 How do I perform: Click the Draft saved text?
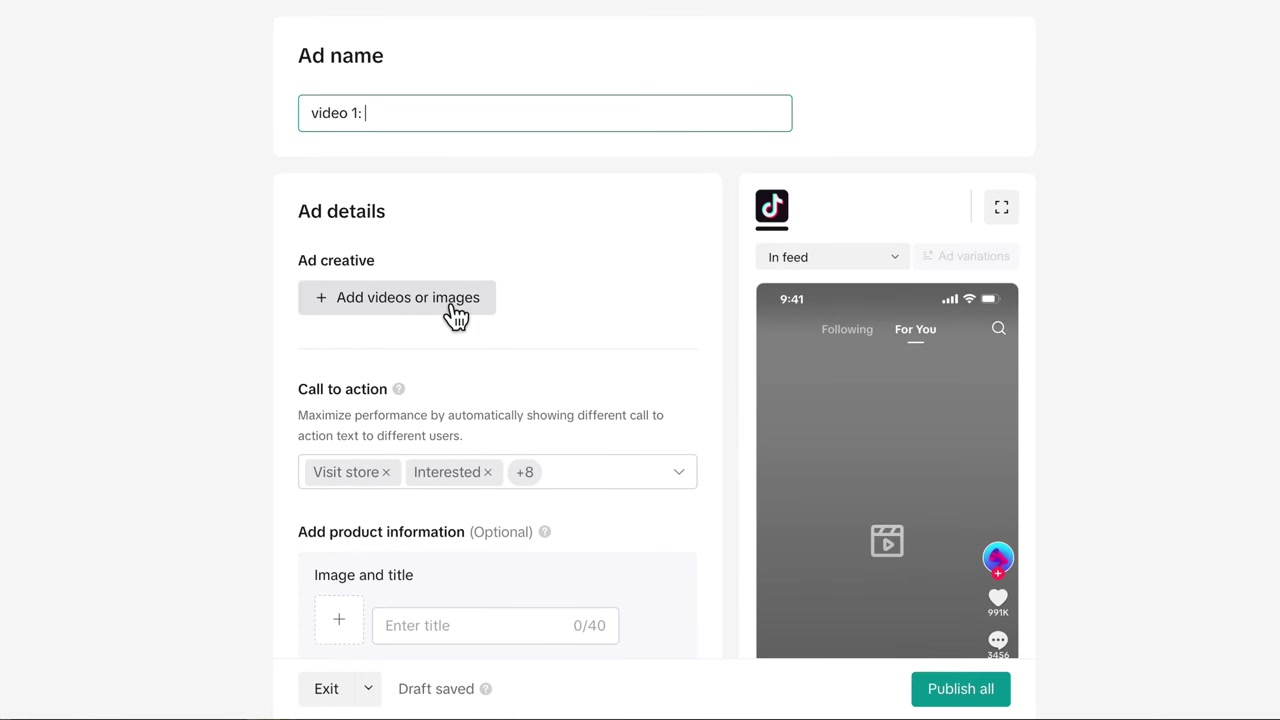[436, 689]
